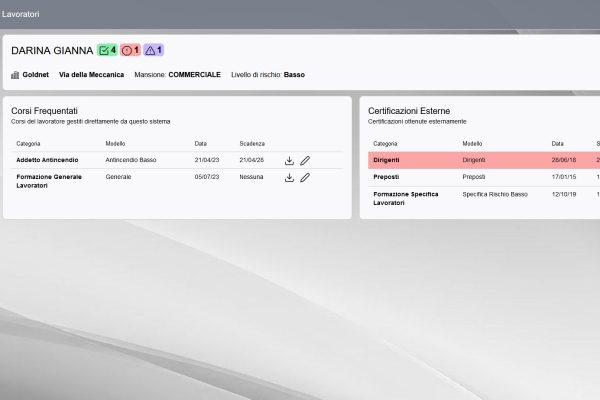The image size is (600, 400).
Task: Click the Certificazioni Esterne panel title
Action: coord(409,111)
